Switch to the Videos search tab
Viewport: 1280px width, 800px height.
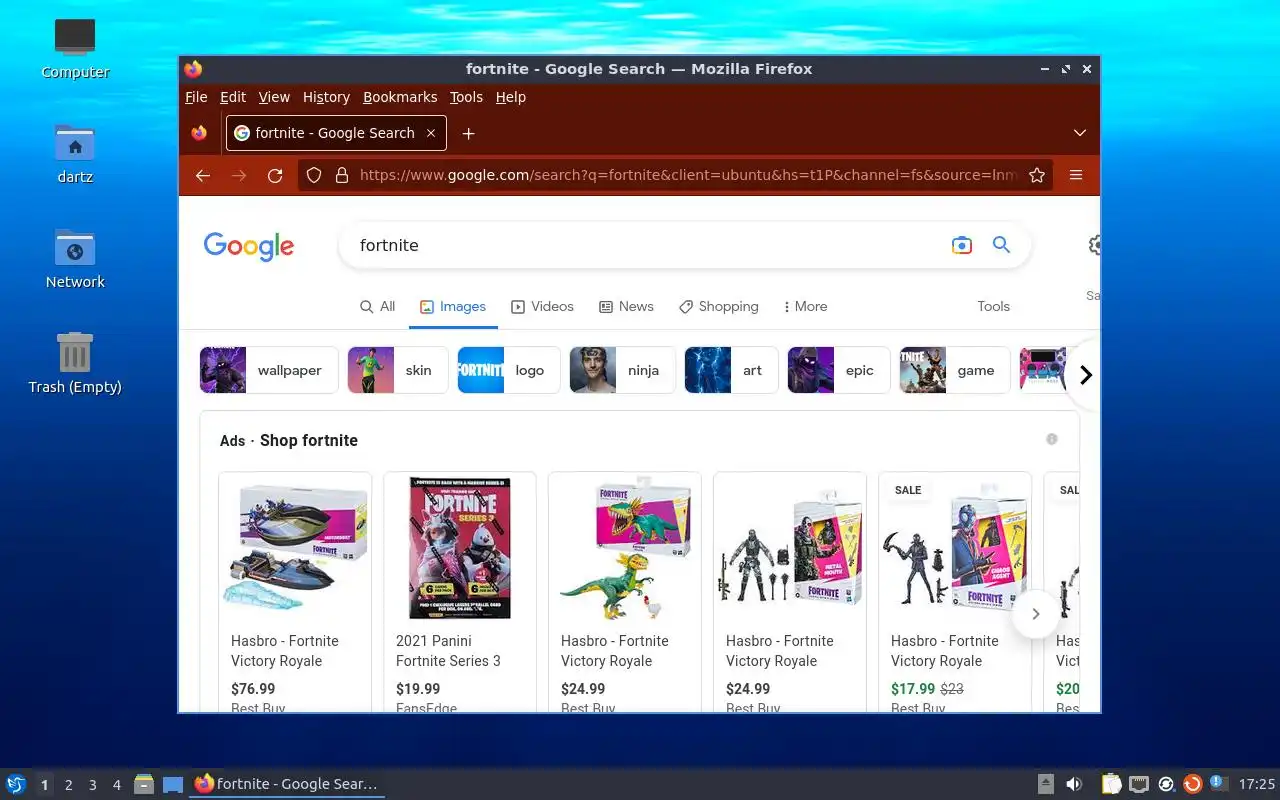542,307
